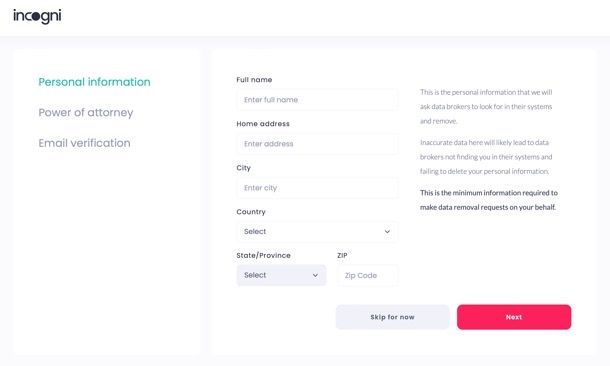The width and height of the screenshot is (610, 366).
Task: Click into the City text box
Action: pyautogui.click(x=317, y=188)
